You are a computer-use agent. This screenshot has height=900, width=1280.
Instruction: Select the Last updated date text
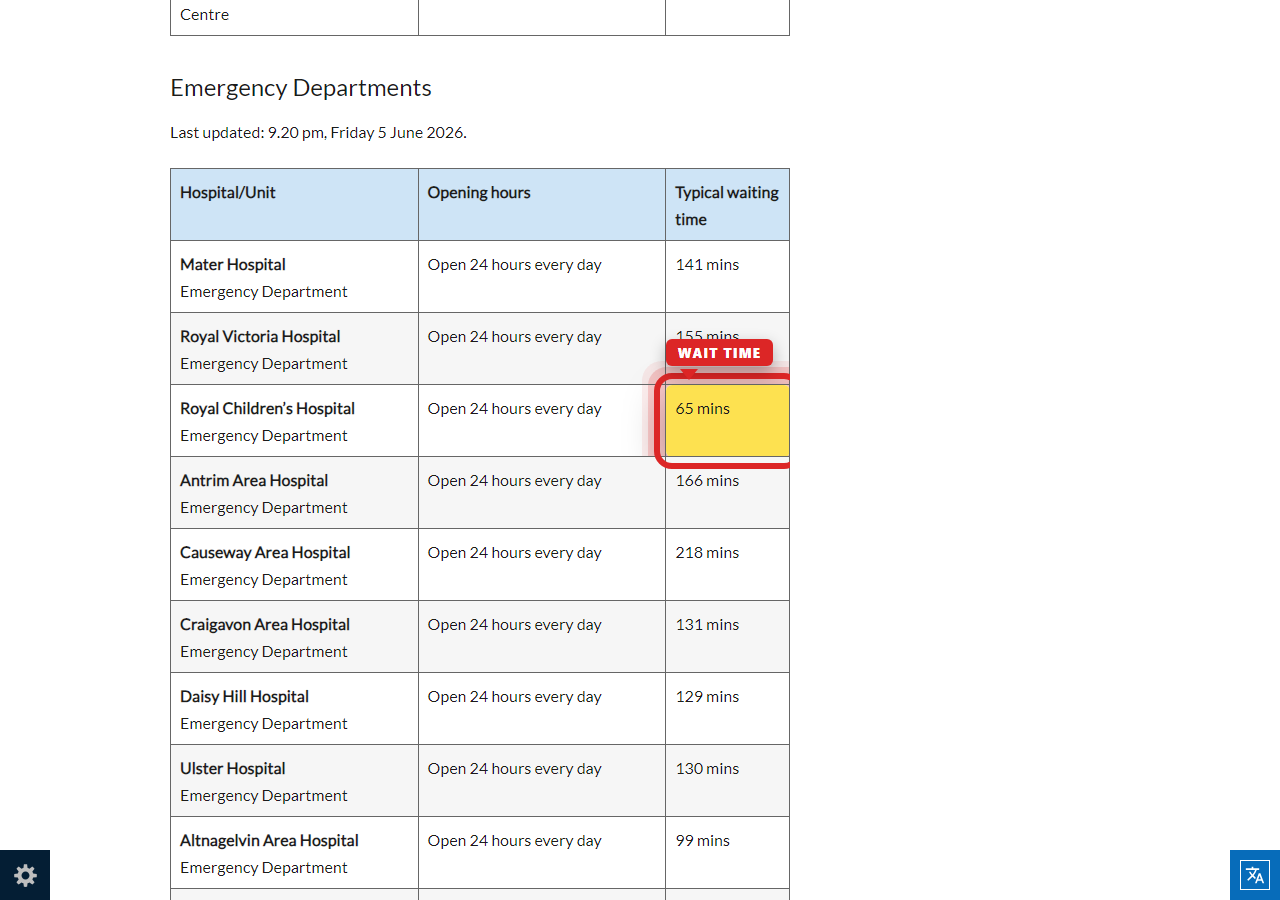click(318, 132)
